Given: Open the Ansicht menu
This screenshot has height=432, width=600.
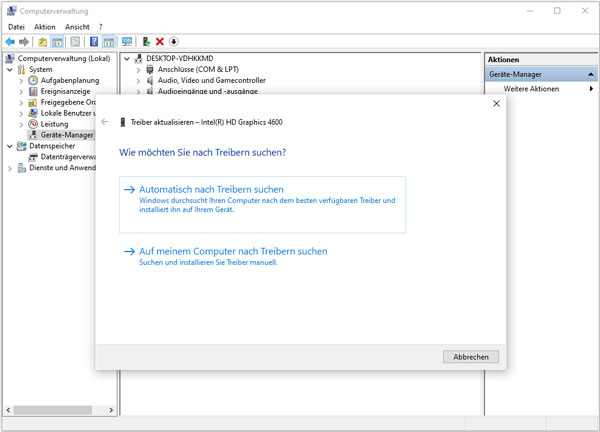Looking at the screenshot, I should tap(77, 27).
